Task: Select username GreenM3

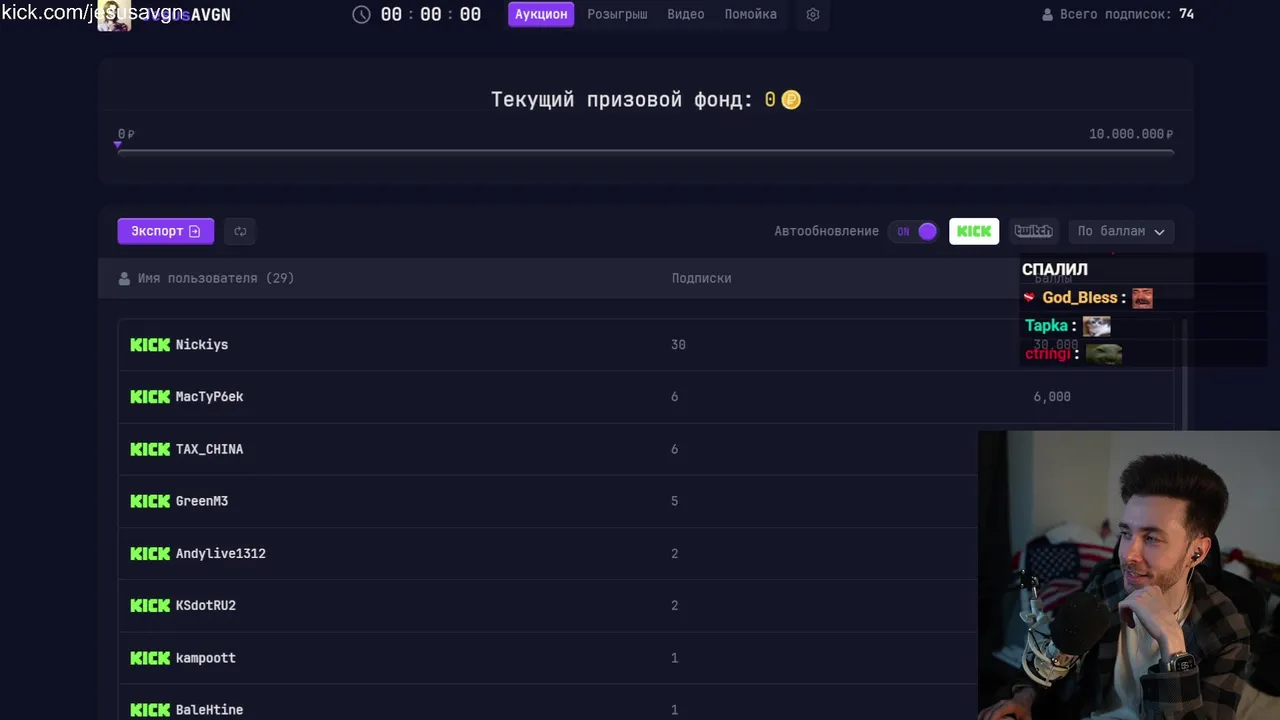Action: pos(202,501)
